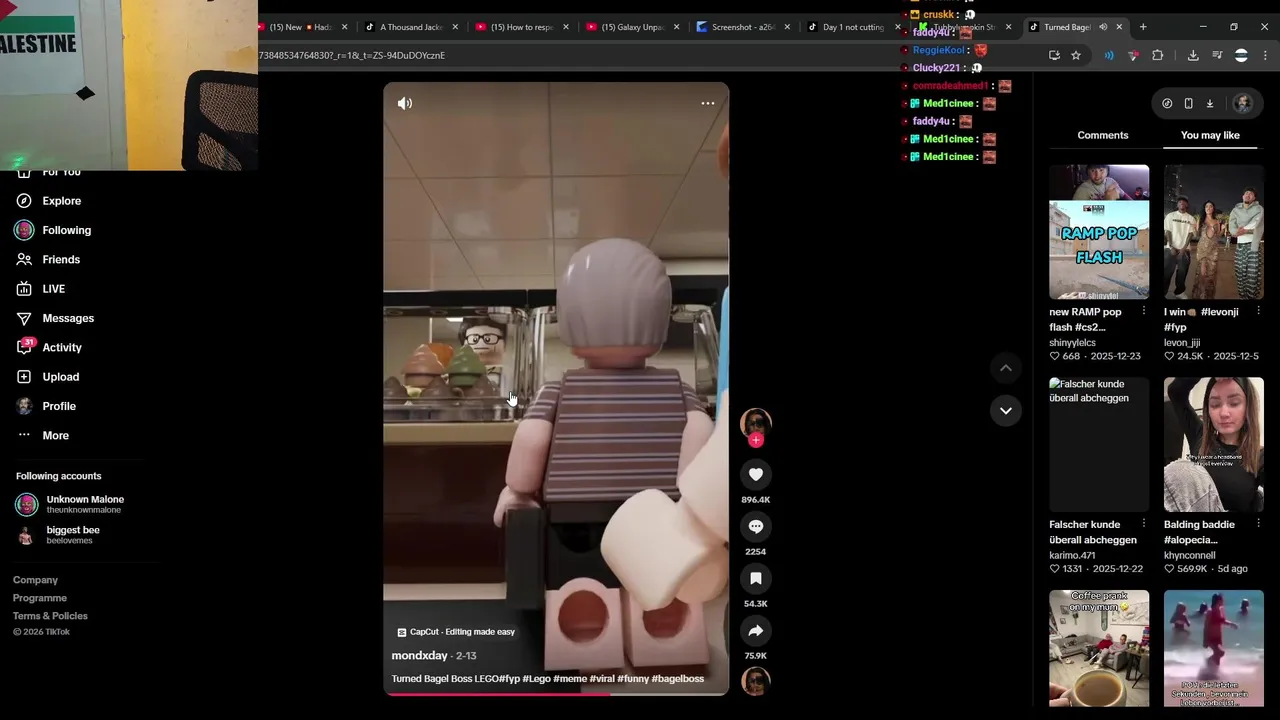Open the mondxday creator name
Viewport: 1280px width, 720px height.
click(x=419, y=656)
